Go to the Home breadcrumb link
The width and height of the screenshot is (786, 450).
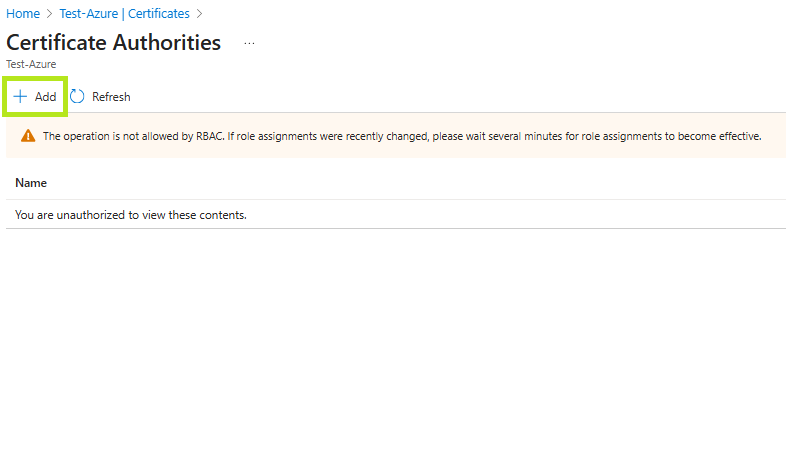point(23,14)
